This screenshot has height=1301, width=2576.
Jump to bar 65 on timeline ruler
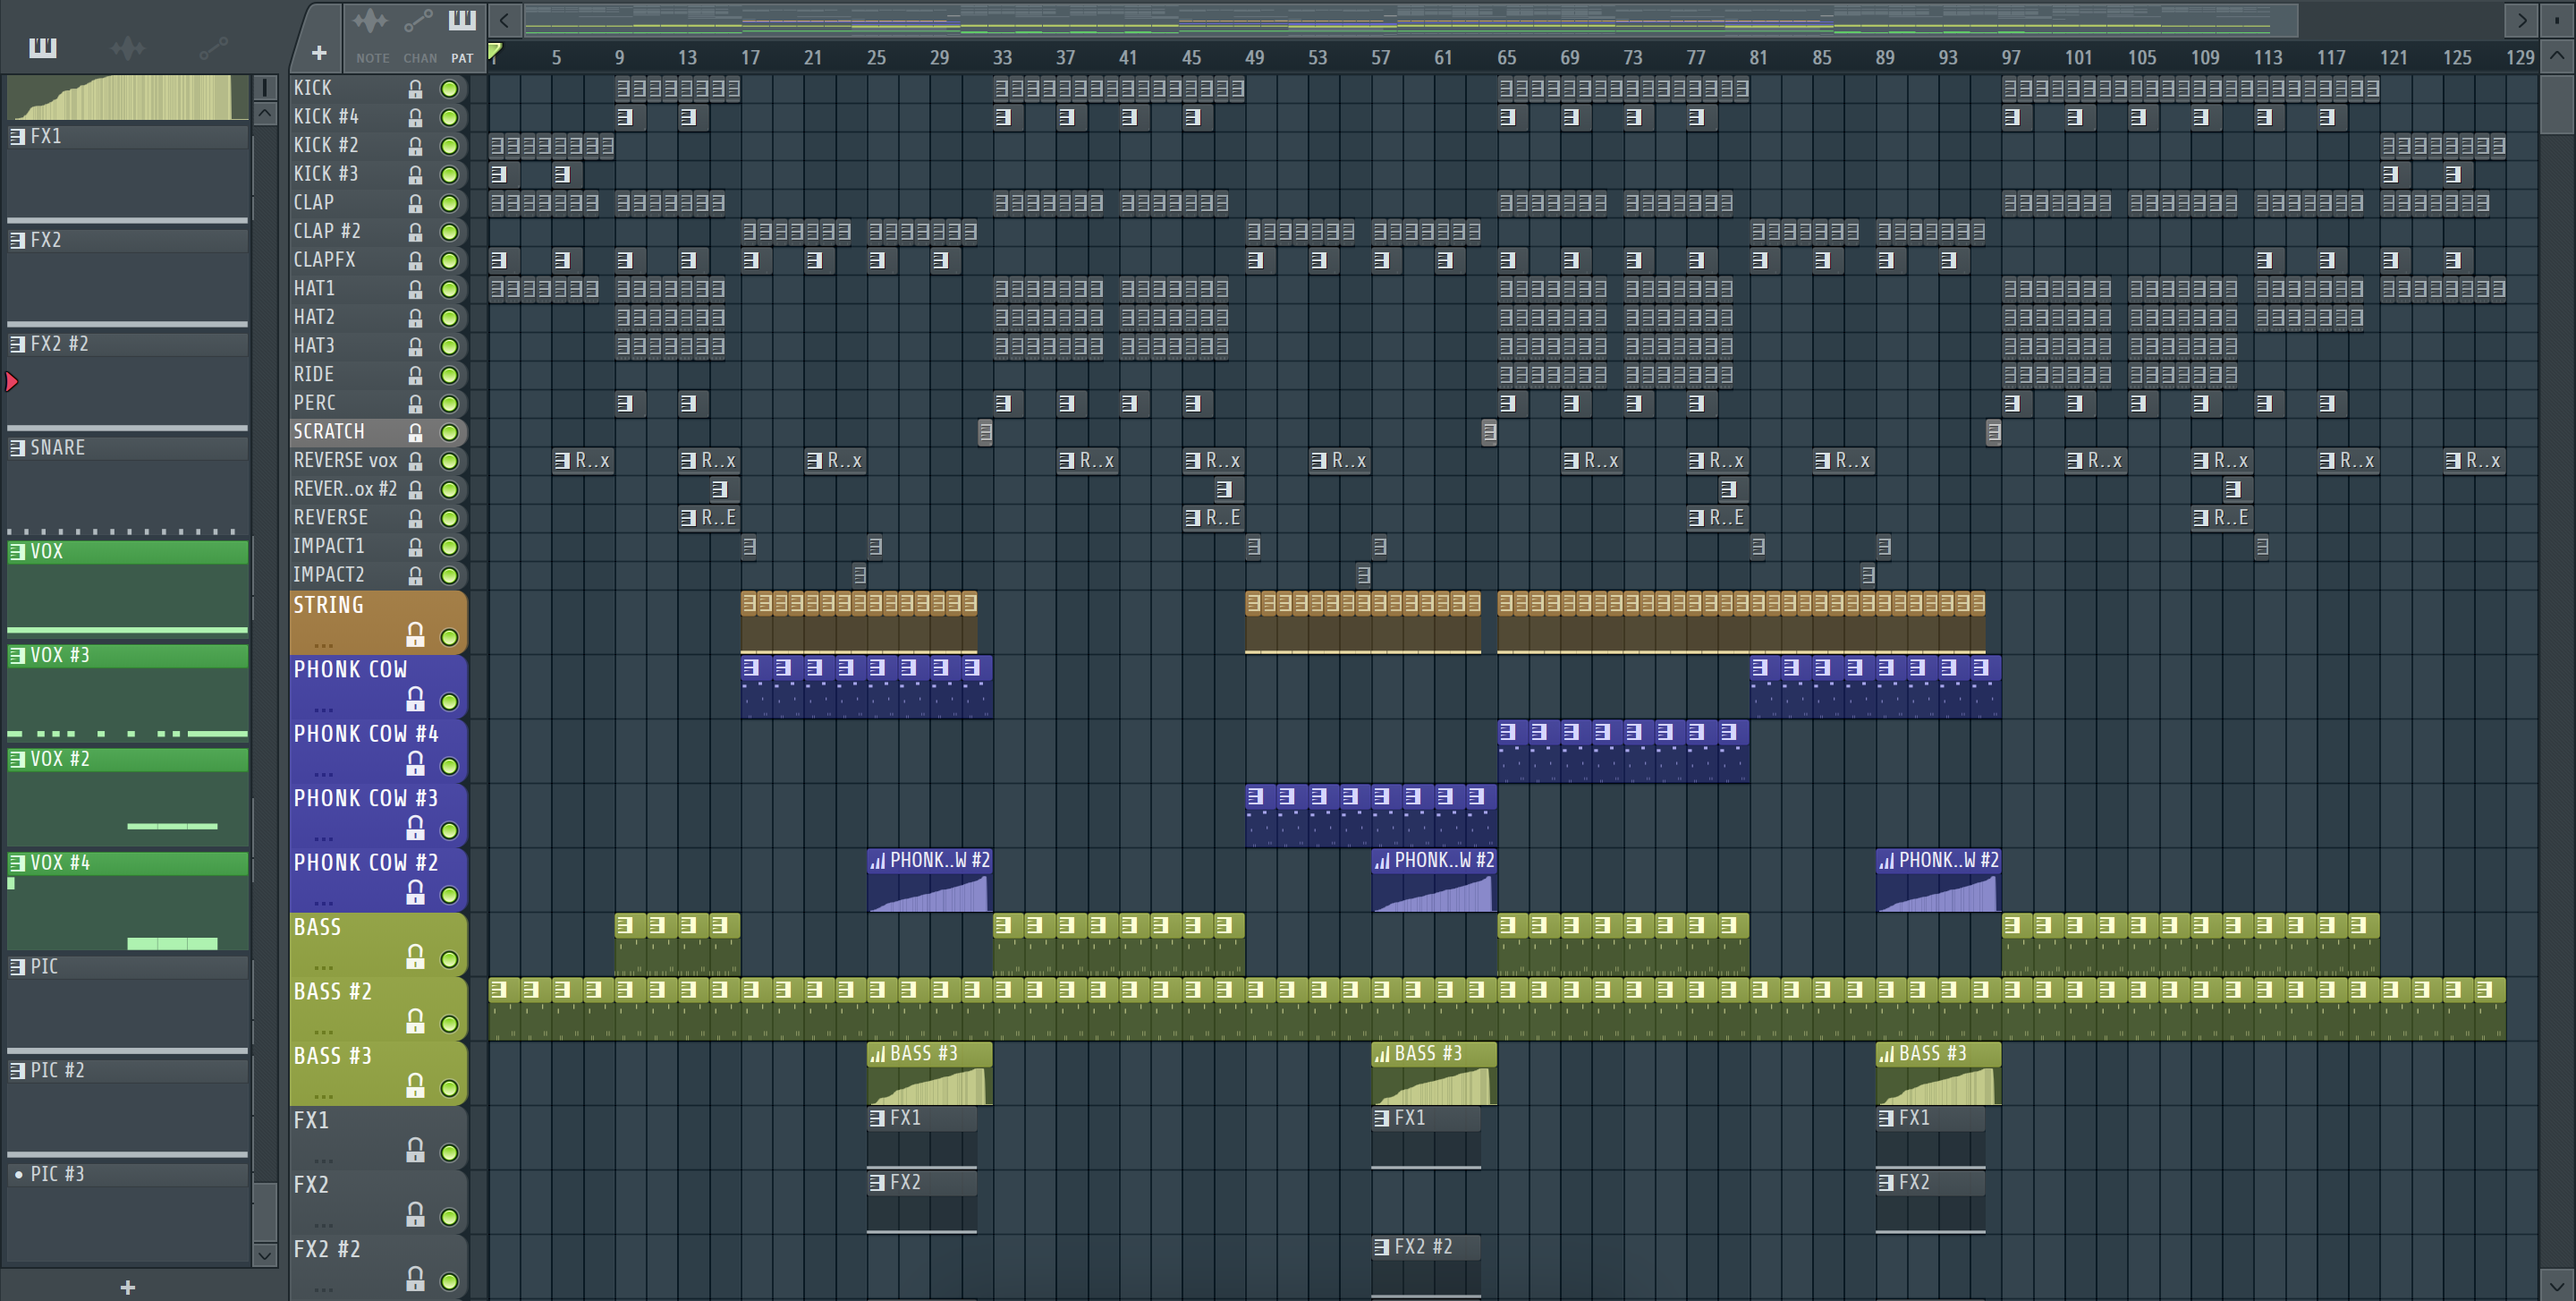(1506, 58)
